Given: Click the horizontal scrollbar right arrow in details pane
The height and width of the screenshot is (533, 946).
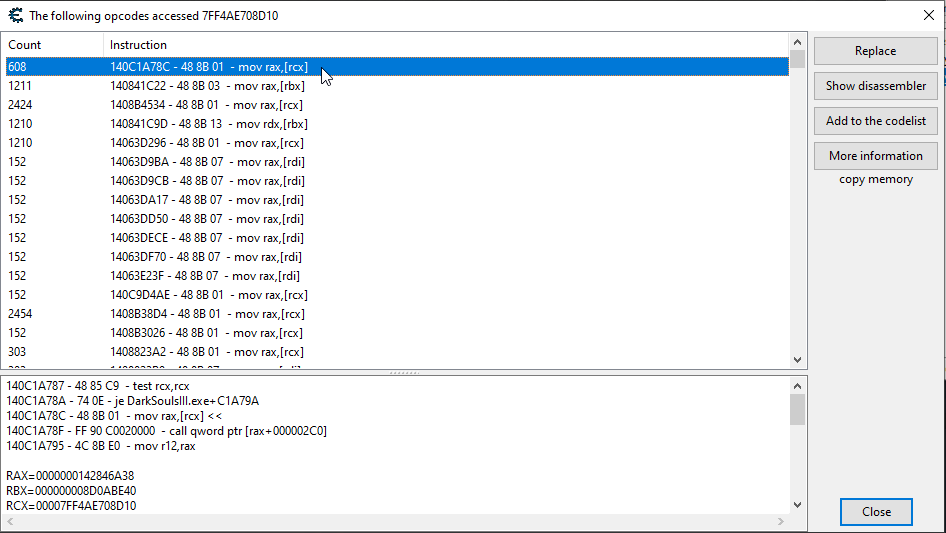Looking at the screenshot, I should 782,523.
